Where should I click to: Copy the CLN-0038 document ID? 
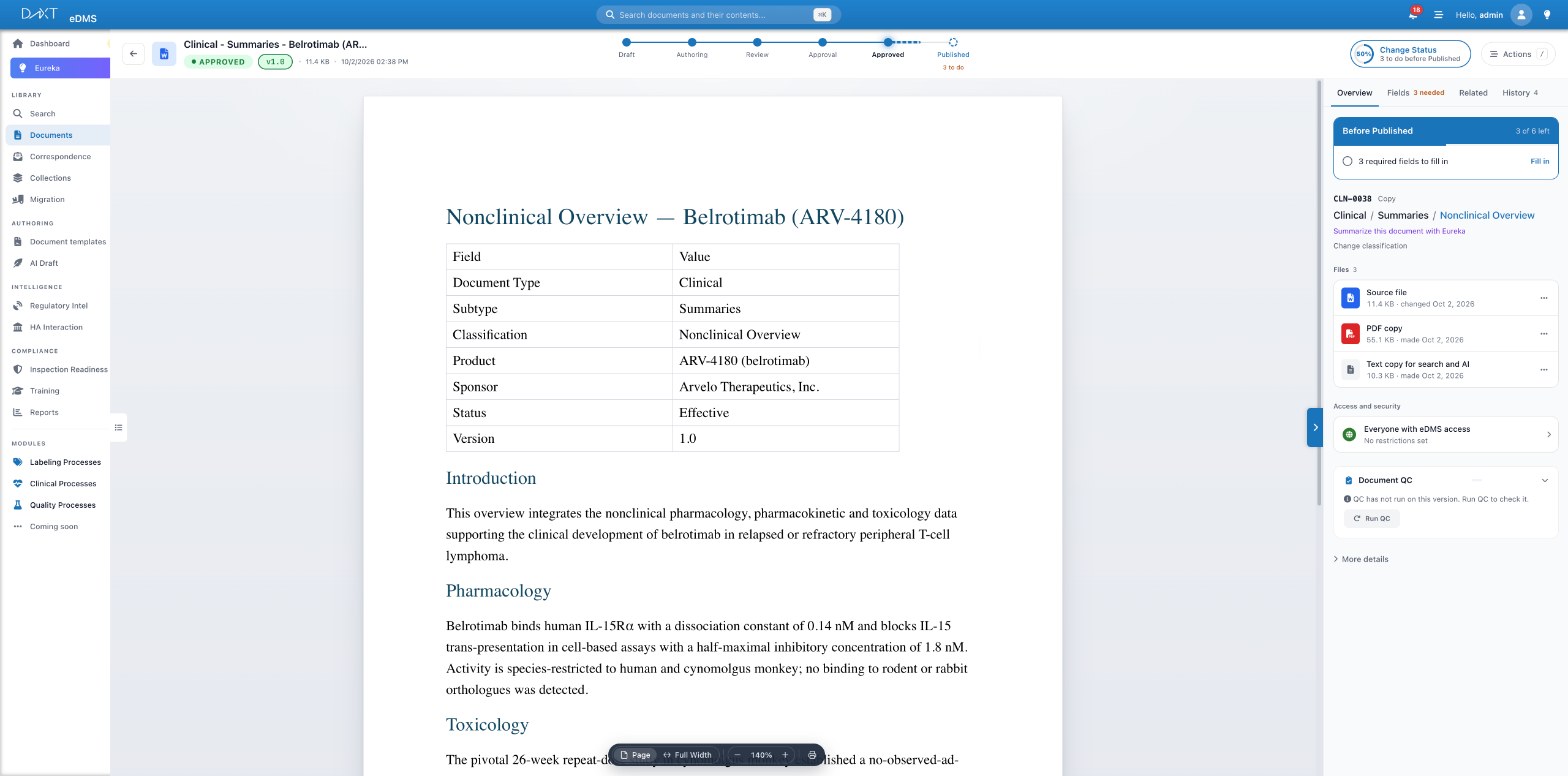(x=1386, y=199)
